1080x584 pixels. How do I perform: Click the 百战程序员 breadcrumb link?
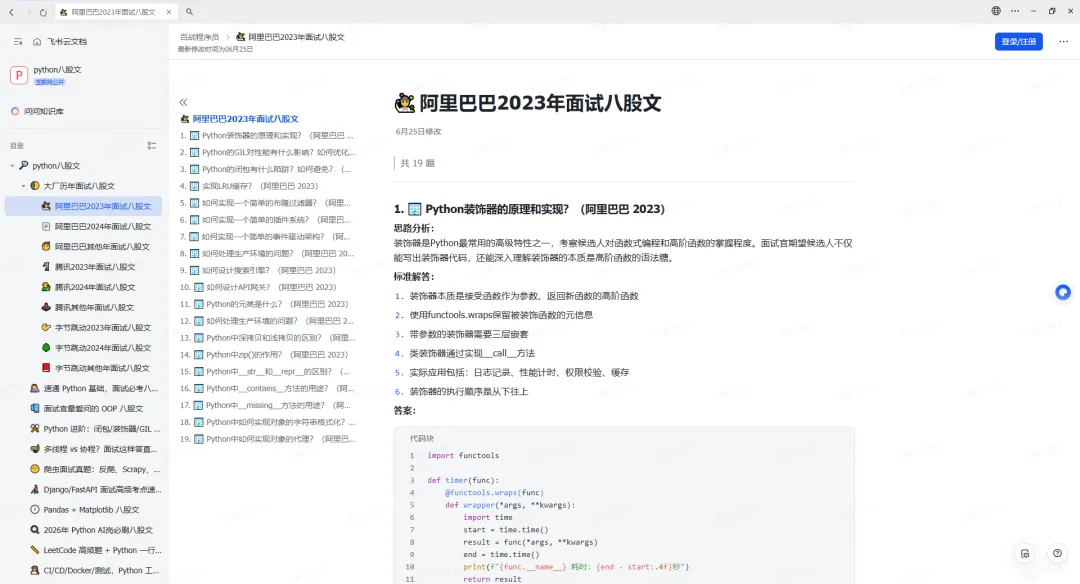[199, 37]
